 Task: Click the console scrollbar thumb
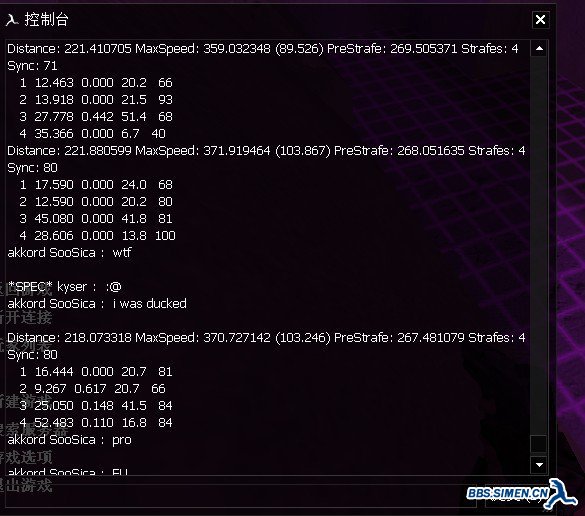pyautogui.click(x=539, y=444)
